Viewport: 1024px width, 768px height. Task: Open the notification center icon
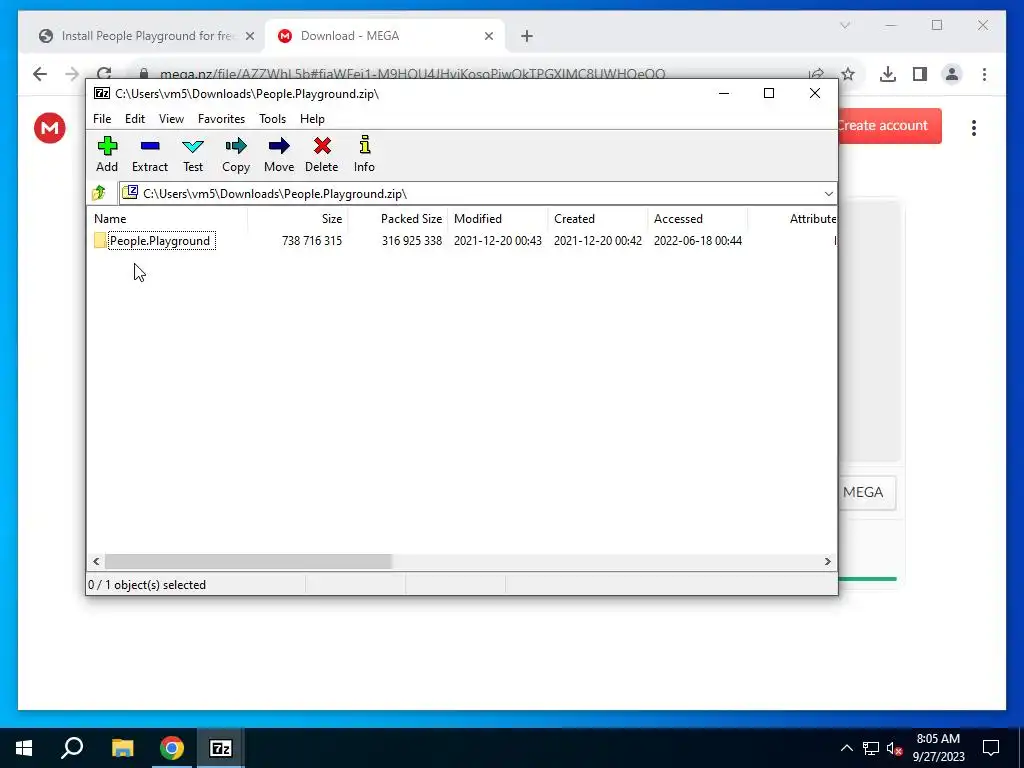point(991,748)
